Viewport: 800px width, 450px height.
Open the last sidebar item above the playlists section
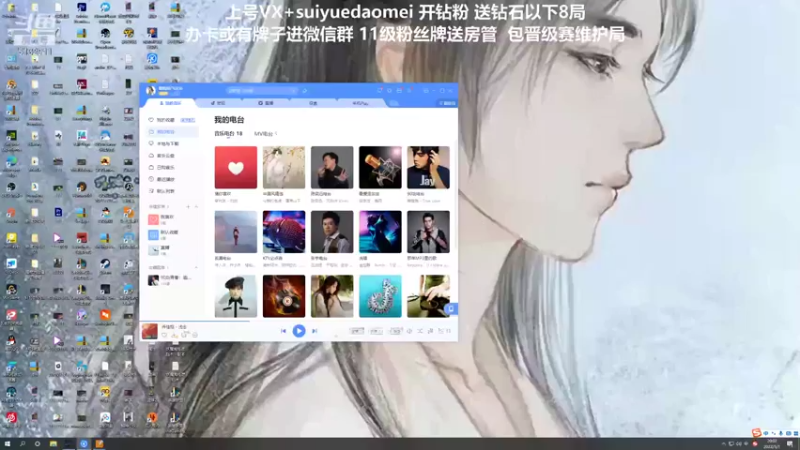coord(171,191)
